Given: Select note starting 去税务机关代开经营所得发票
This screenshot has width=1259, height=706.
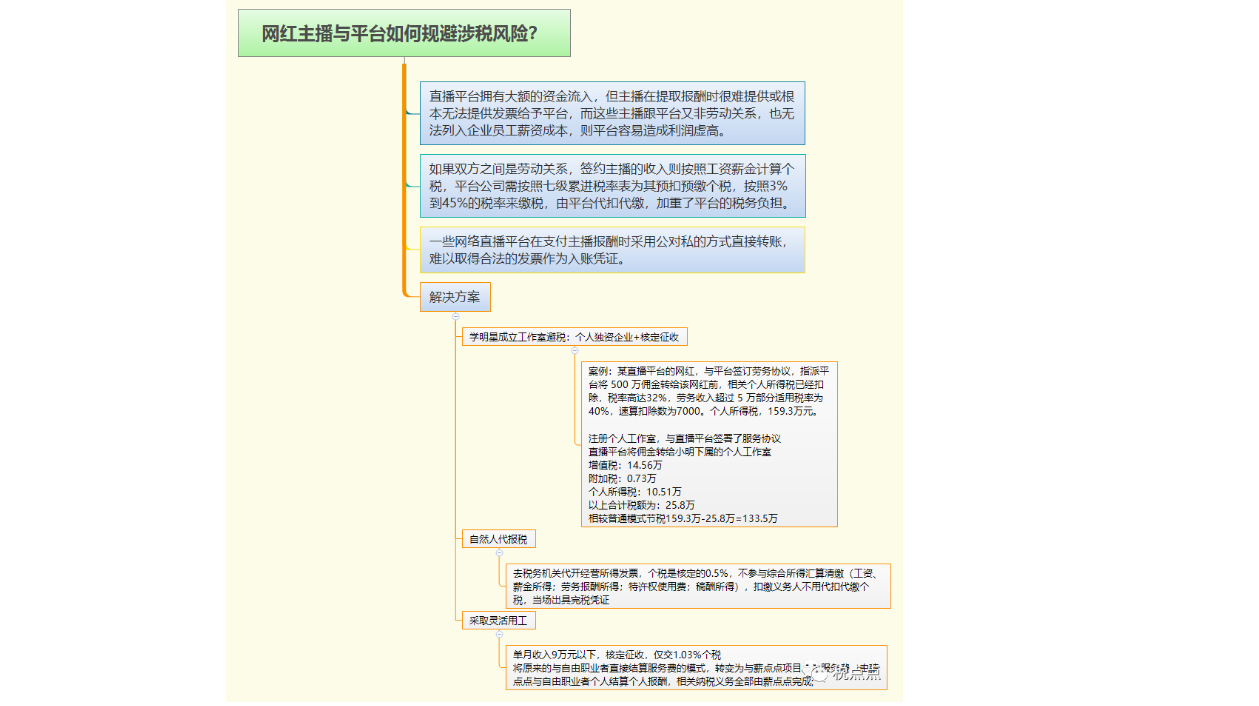Looking at the screenshot, I should tap(698, 586).
